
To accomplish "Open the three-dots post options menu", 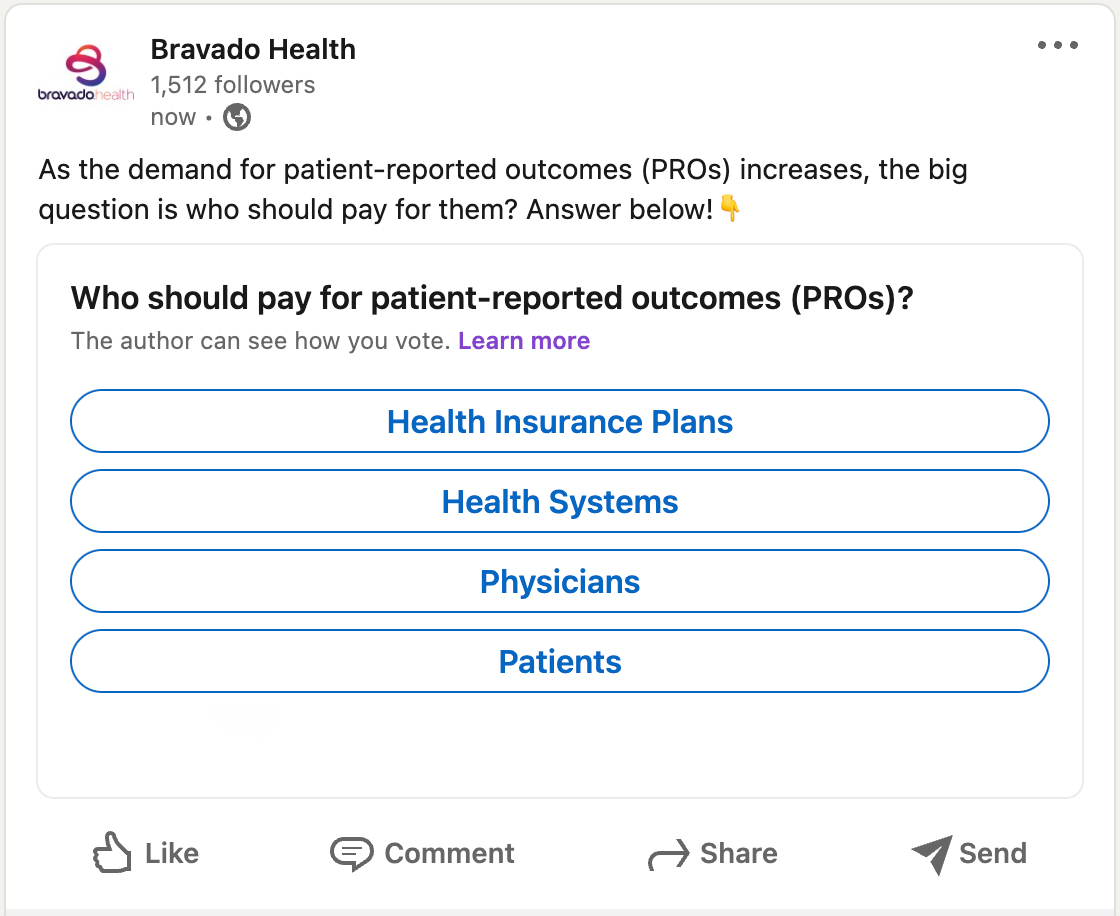I will tap(1057, 46).
